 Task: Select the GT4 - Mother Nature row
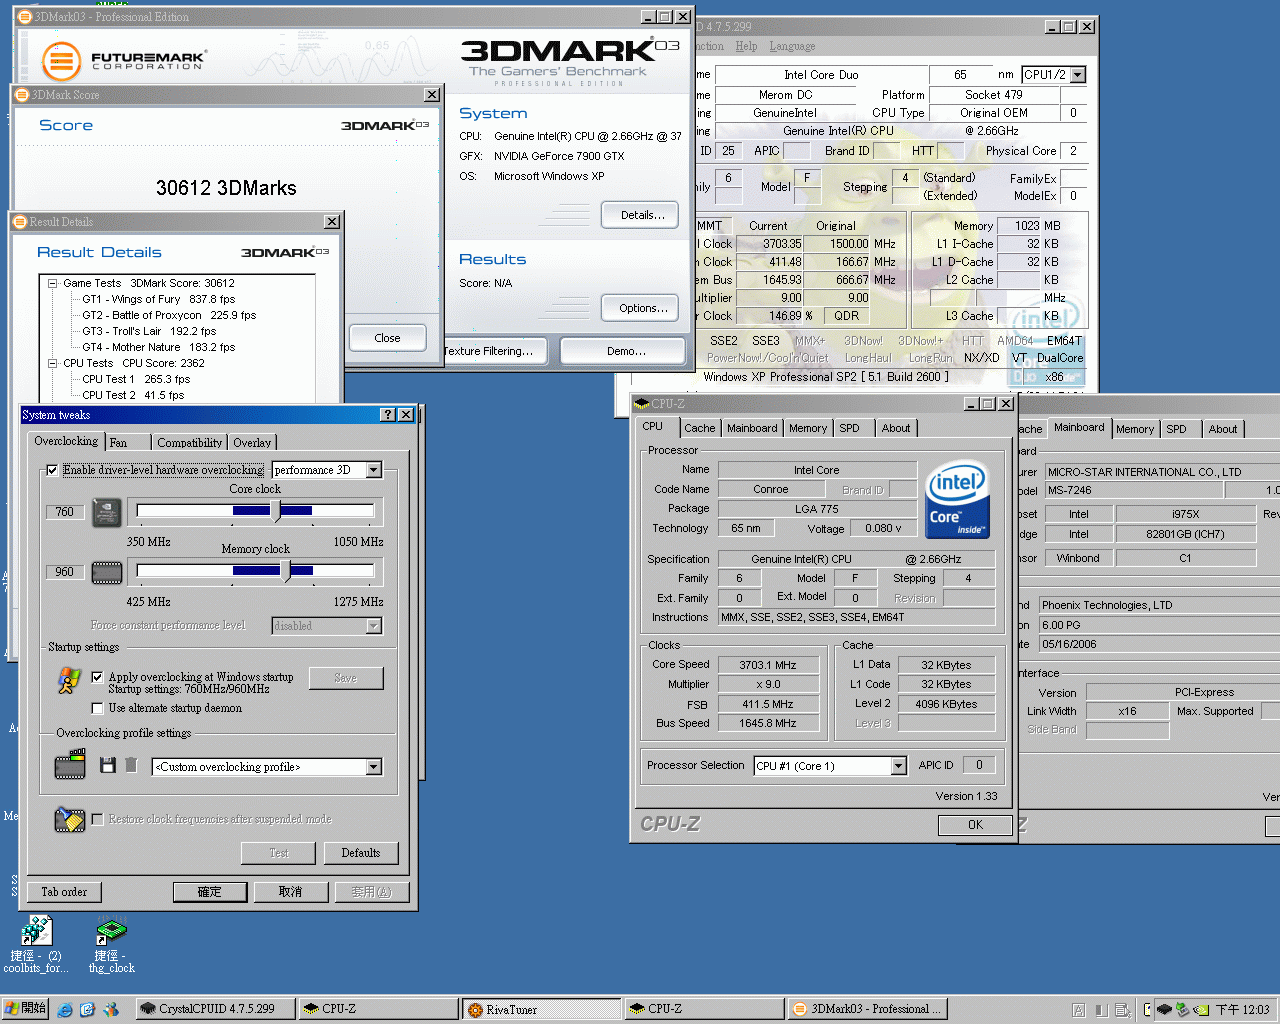pos(158,347)
